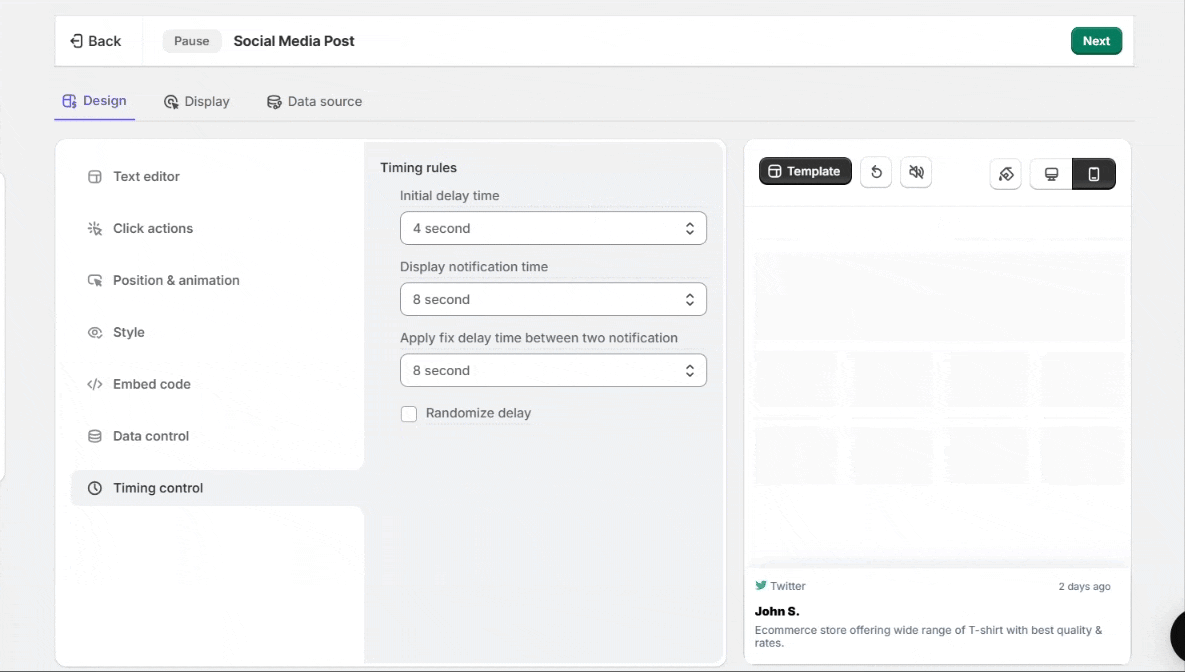Go Back to the previous page

tap(95, 41)
